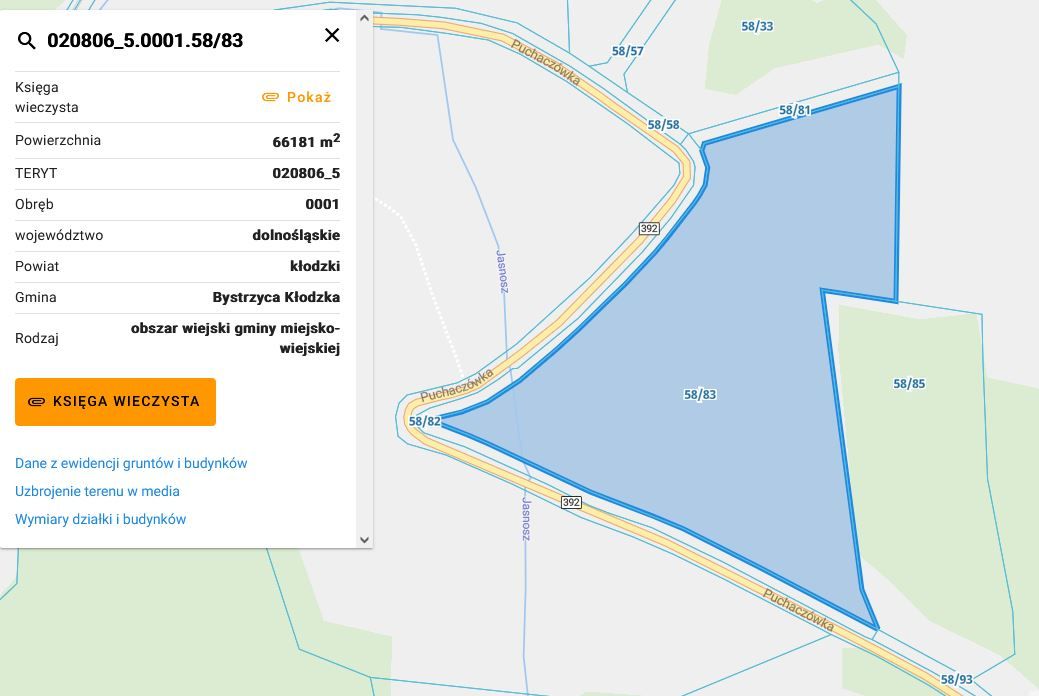Select parcel label 58/83 on the map
Screen dimensions: 1039x696
(699, 394)
